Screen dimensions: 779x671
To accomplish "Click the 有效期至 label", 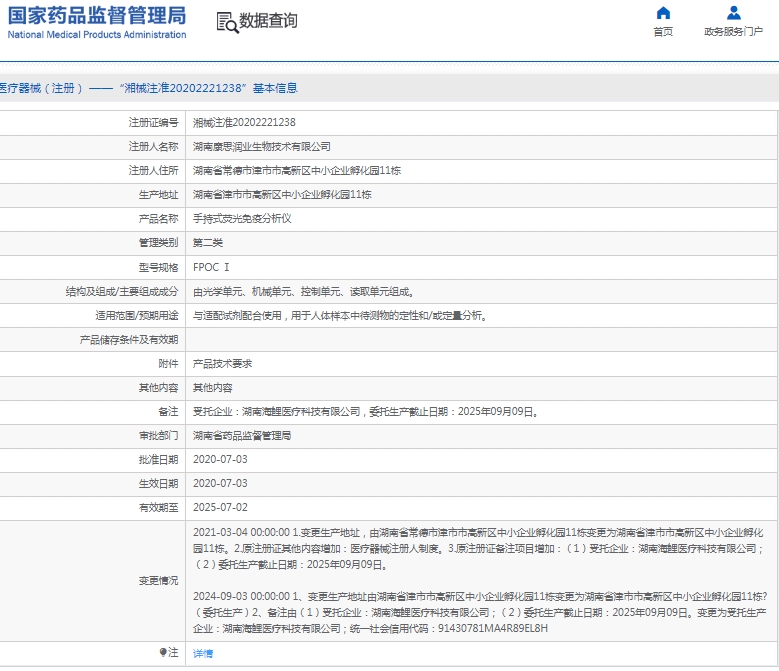I will [x=158, y=507].
